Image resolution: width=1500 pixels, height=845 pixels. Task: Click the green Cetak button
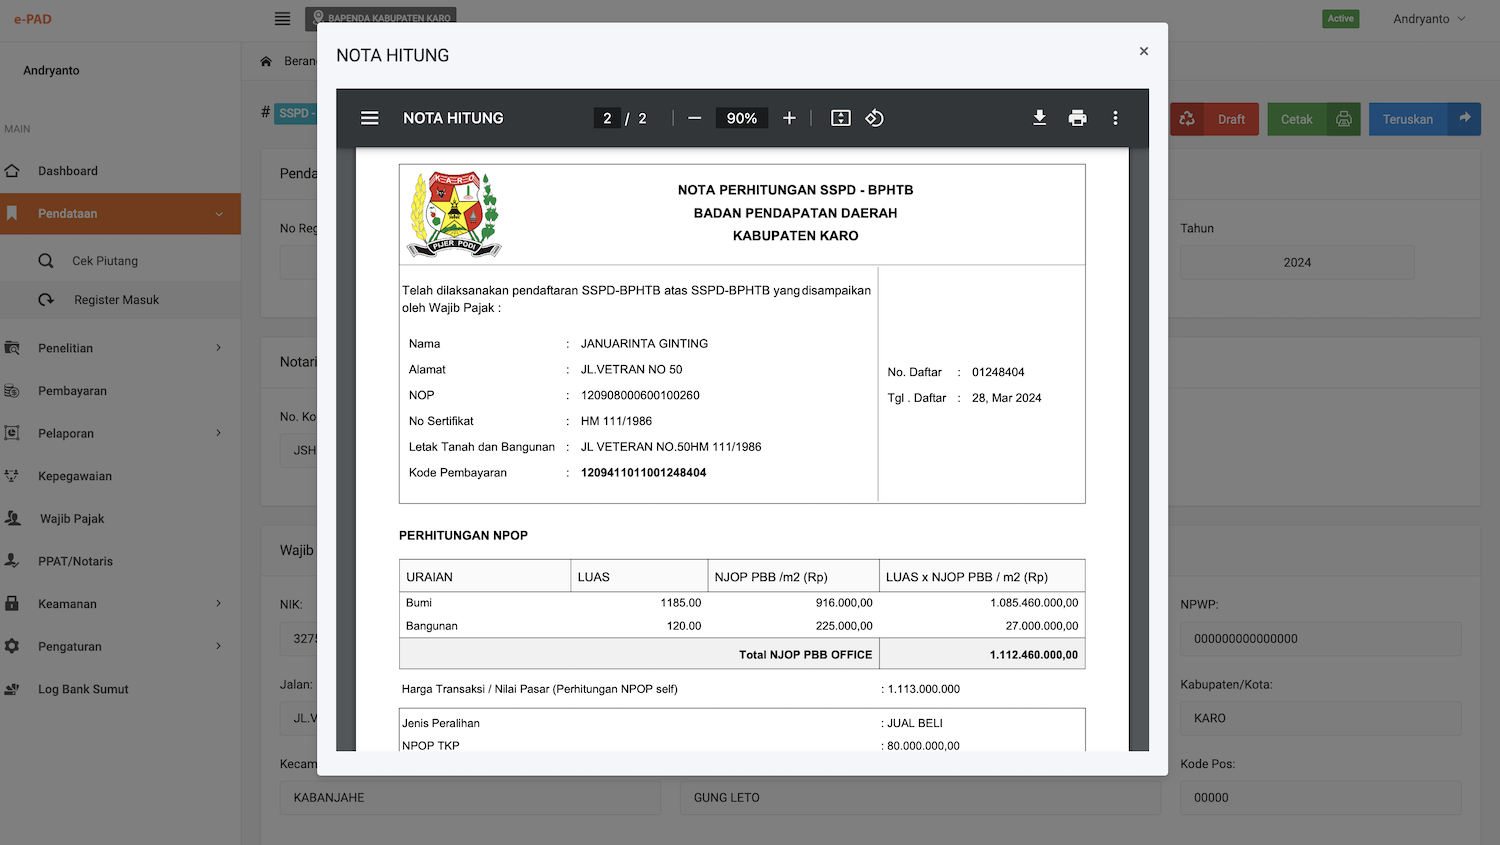pos(1312,119)
